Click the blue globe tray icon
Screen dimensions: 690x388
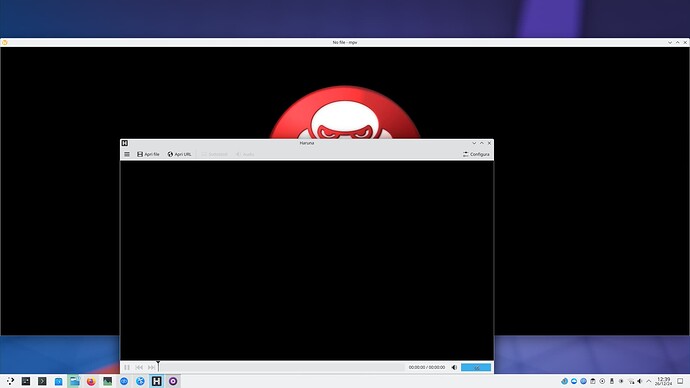(x=583, y=381)
